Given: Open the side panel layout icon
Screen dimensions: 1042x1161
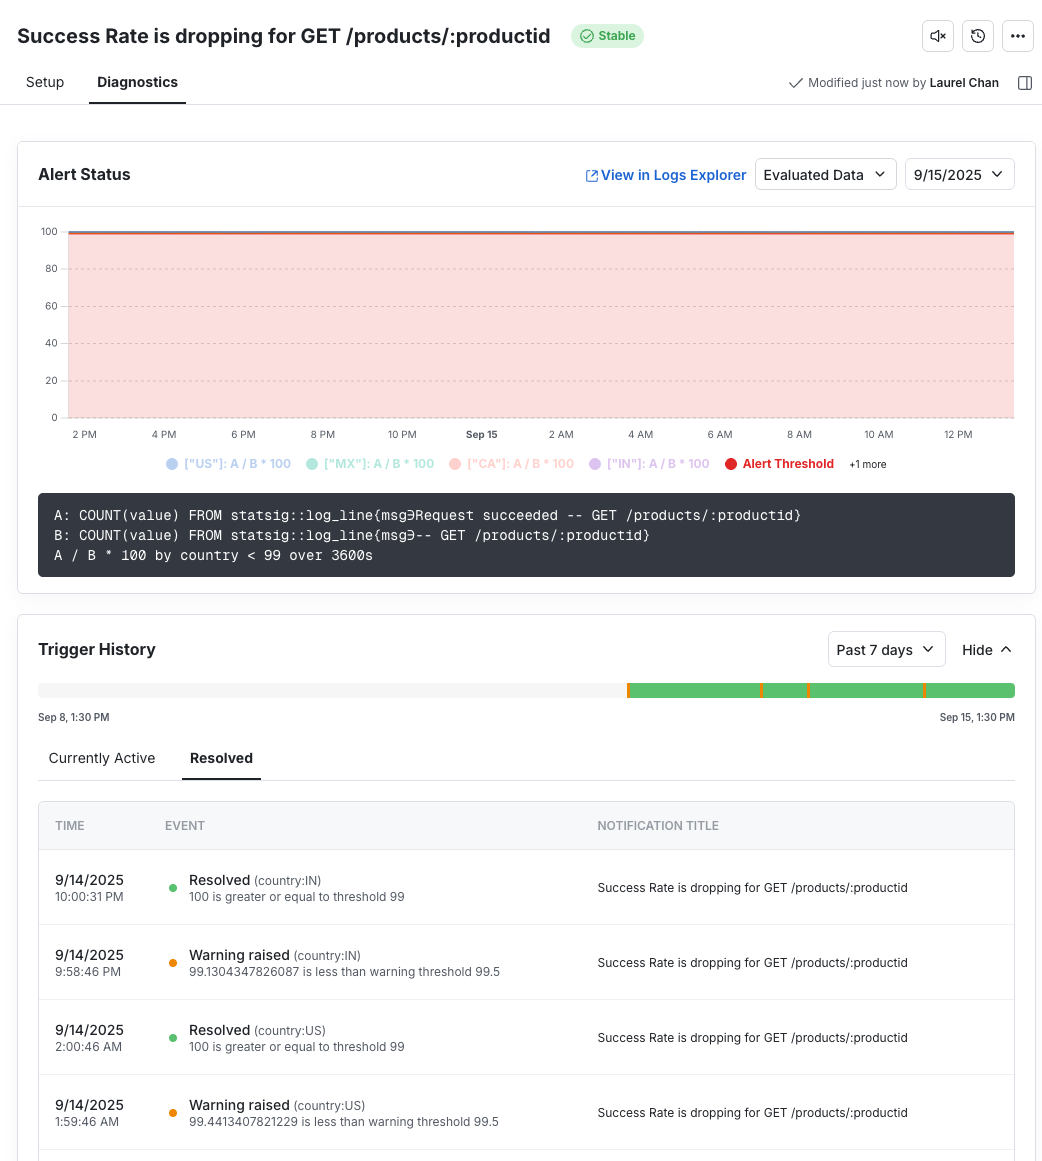Looking at the screenshot, I should coord(1024,82).
